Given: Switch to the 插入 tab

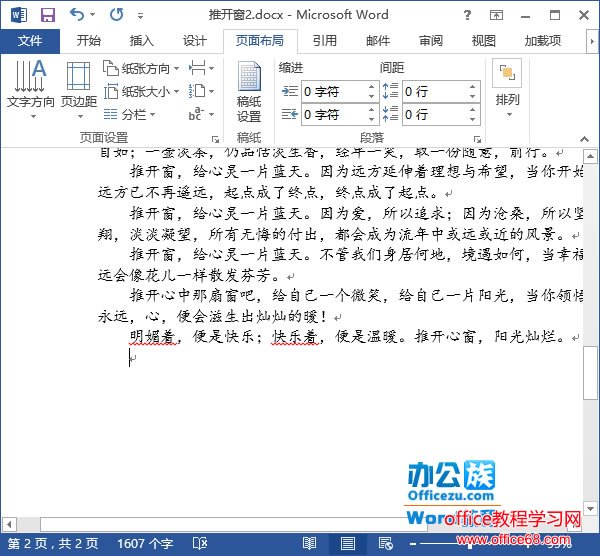Looking at the screenshot, I should click(142, 41).
